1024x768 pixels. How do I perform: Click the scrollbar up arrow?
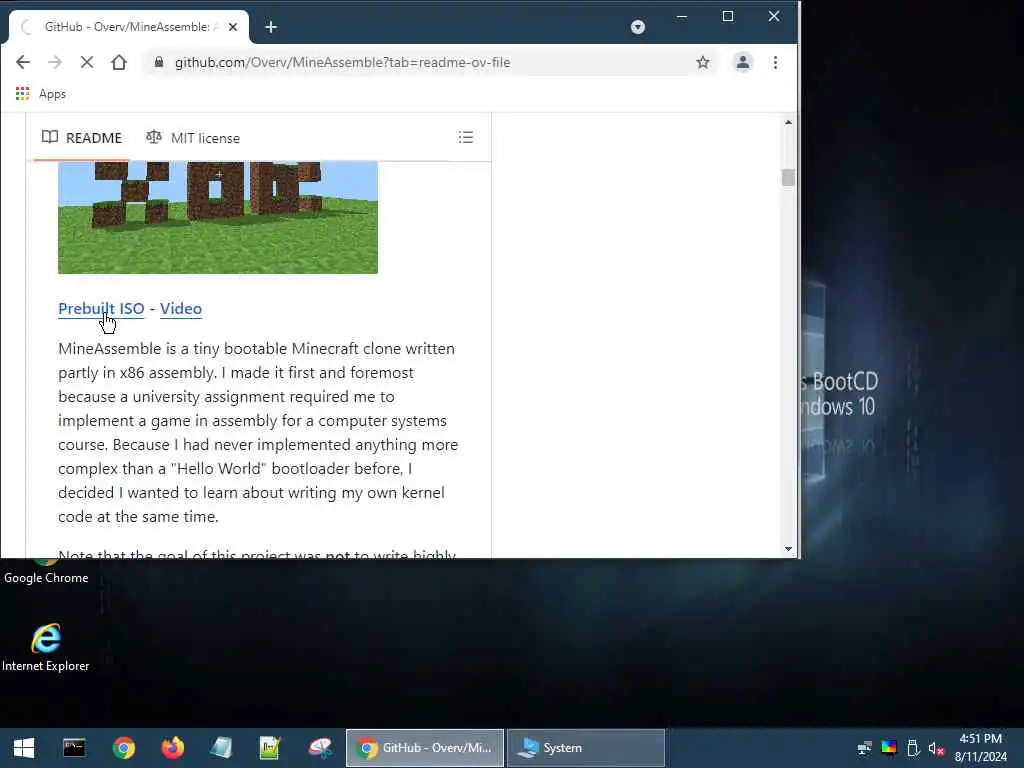[788, 122]
